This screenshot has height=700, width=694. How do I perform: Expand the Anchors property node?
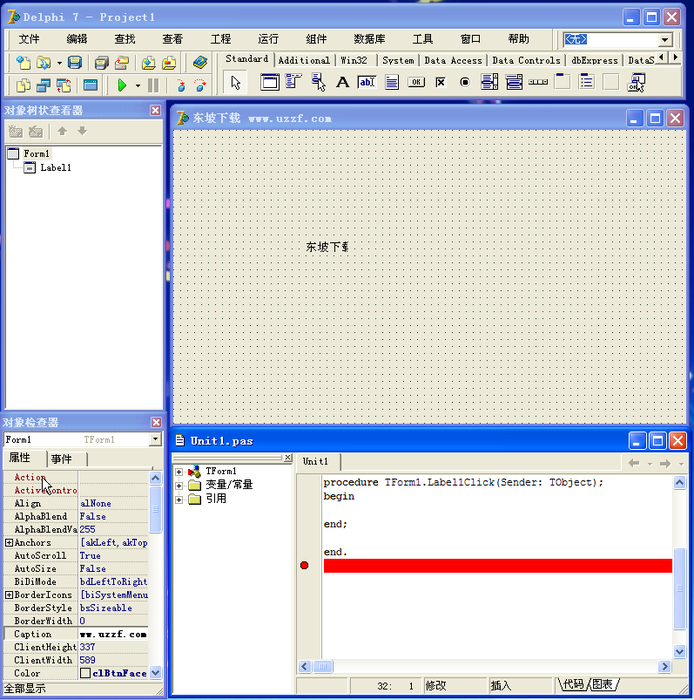tap(9, 543)
